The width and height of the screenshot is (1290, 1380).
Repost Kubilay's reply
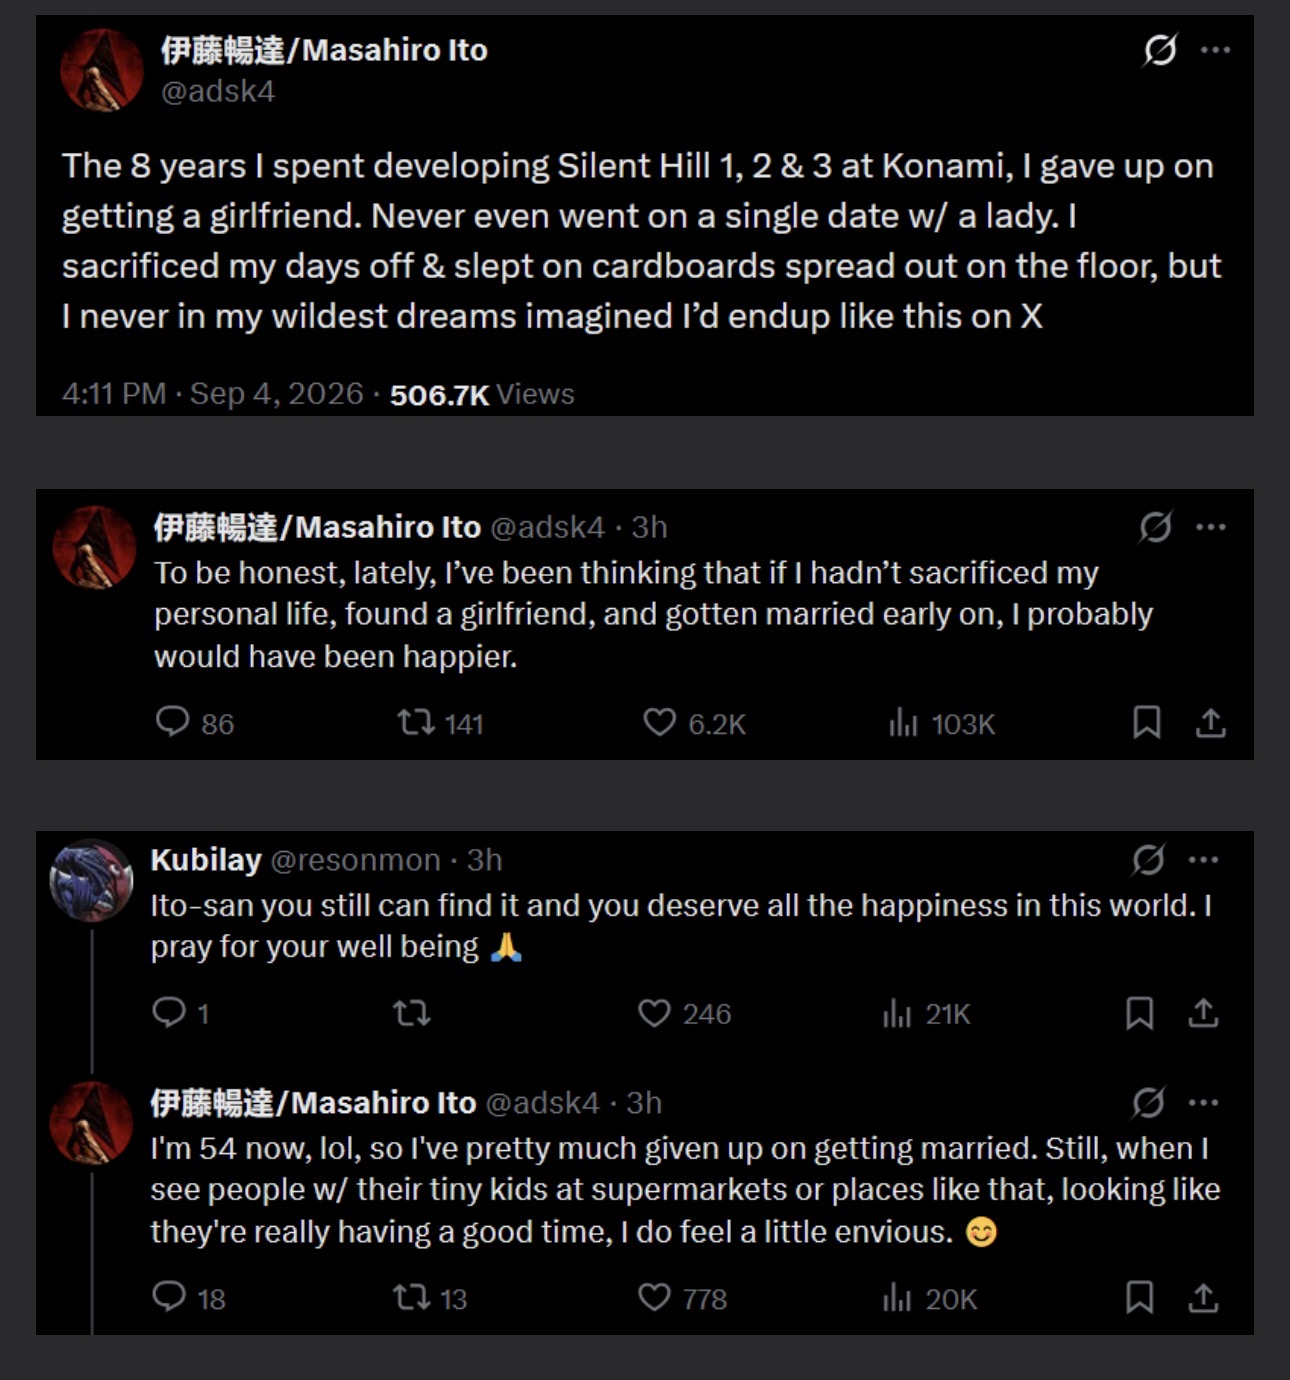click(x=411, y=1013)
